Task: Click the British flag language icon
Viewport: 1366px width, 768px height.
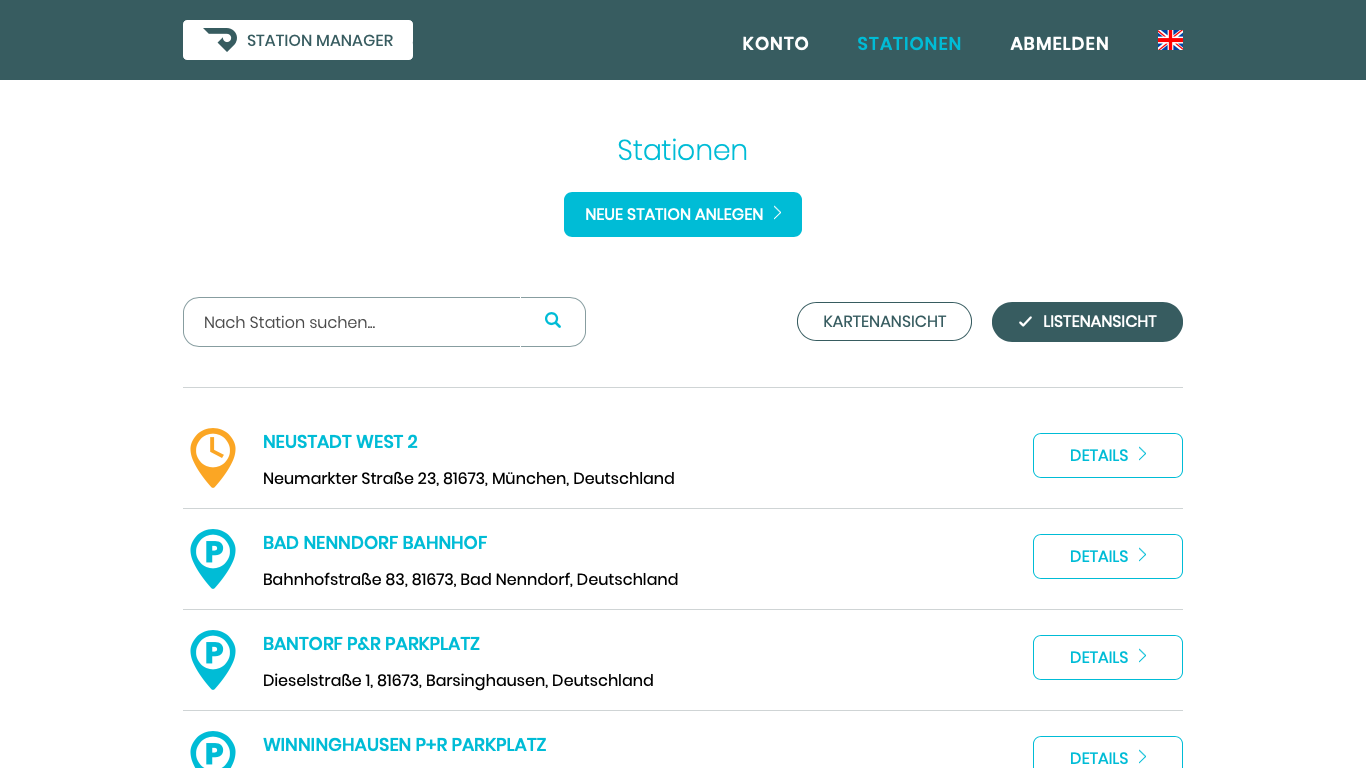Action: pyautogui.click(x=1170, y=40)
